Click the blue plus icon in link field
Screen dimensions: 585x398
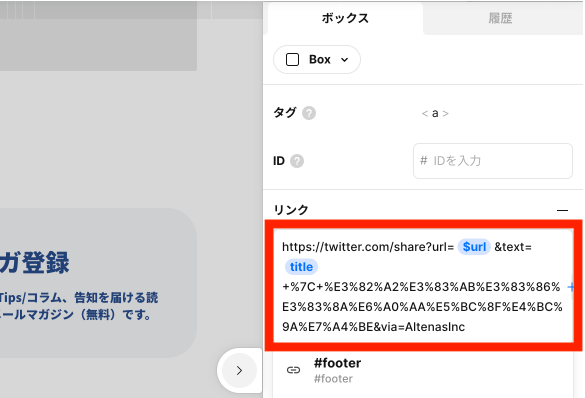point(570,287)
